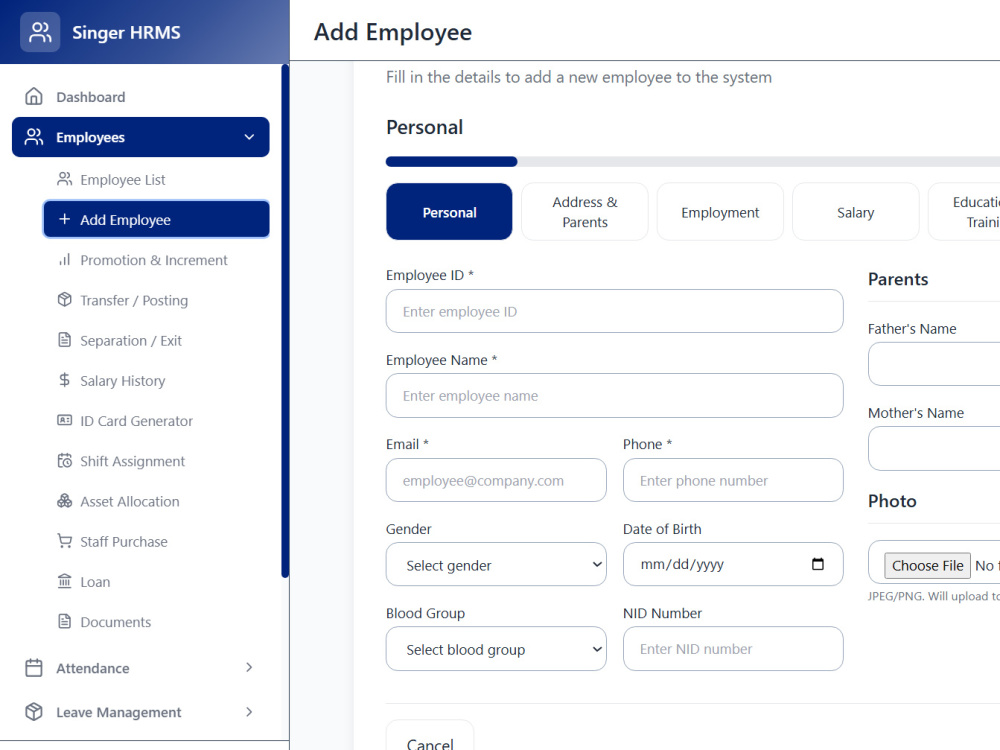
Task: Focus the Mother's Name input field
Action: [x=934, y=448]
